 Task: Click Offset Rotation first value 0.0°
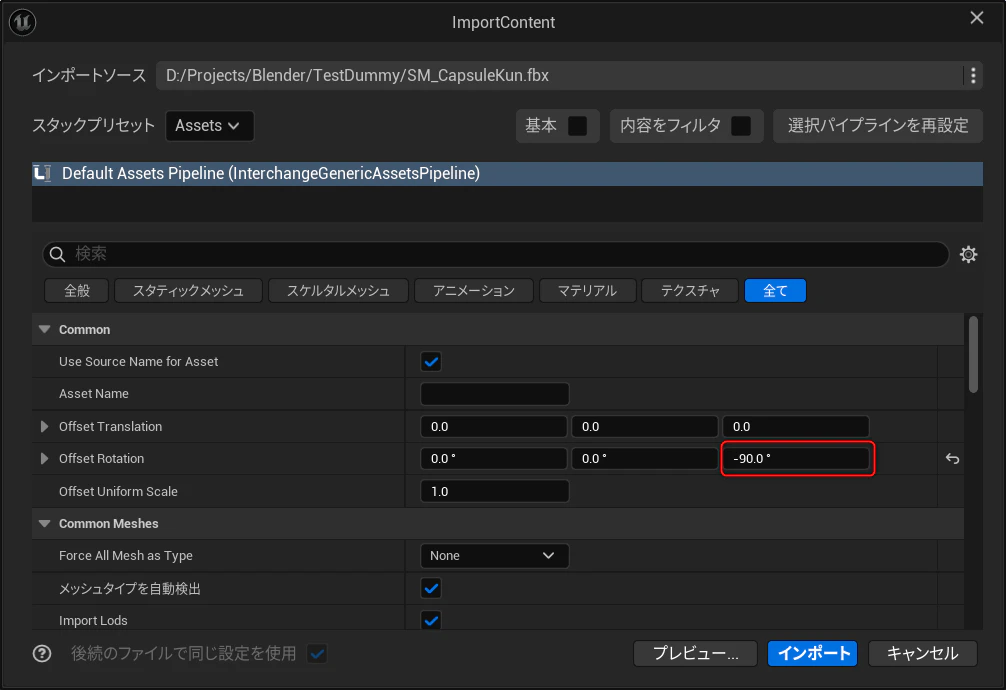click(x=493, y=459)
